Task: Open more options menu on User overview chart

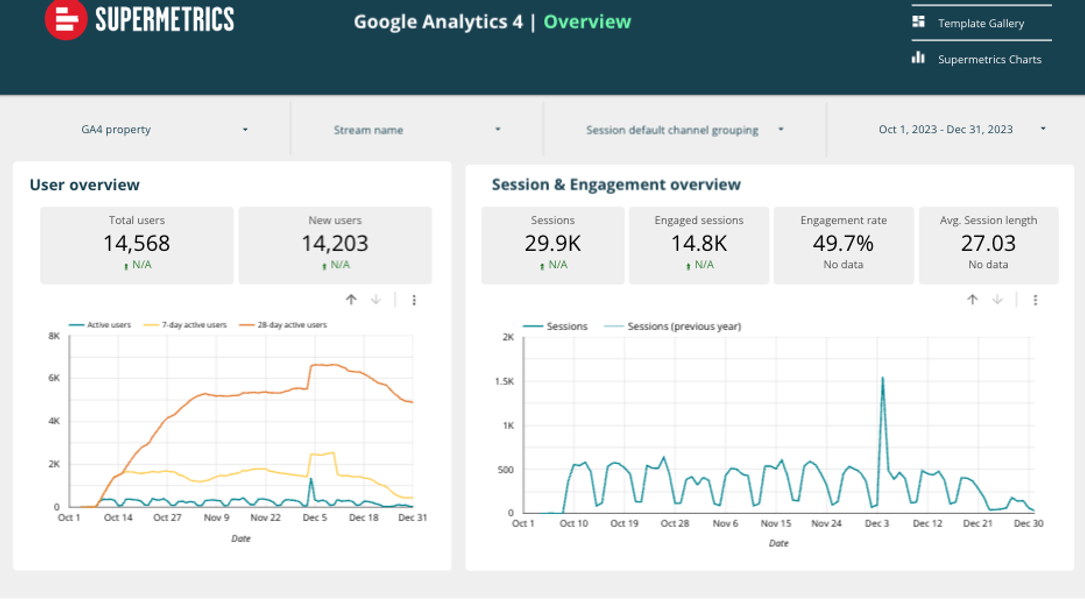Action: [x=414, y=299]
